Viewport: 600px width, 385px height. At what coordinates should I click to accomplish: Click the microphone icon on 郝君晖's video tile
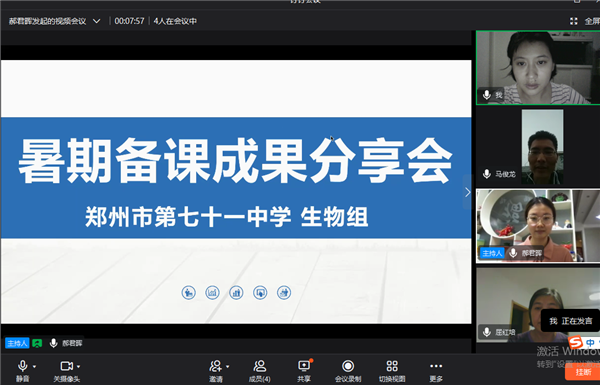click(514, 253)
